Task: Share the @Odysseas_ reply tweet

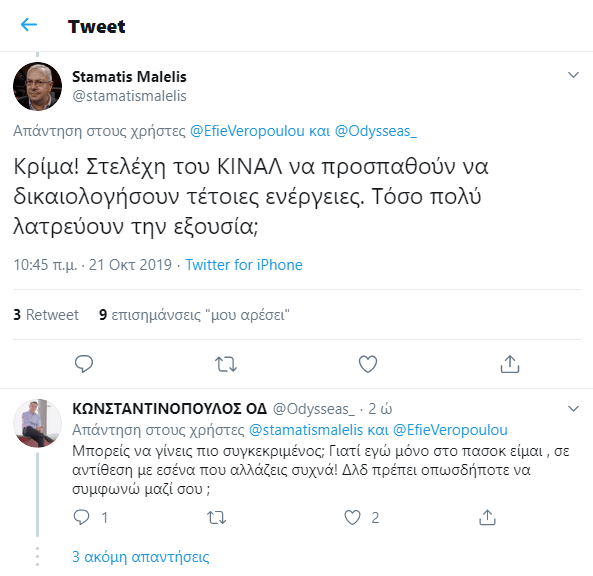Action: coord(487,517)
